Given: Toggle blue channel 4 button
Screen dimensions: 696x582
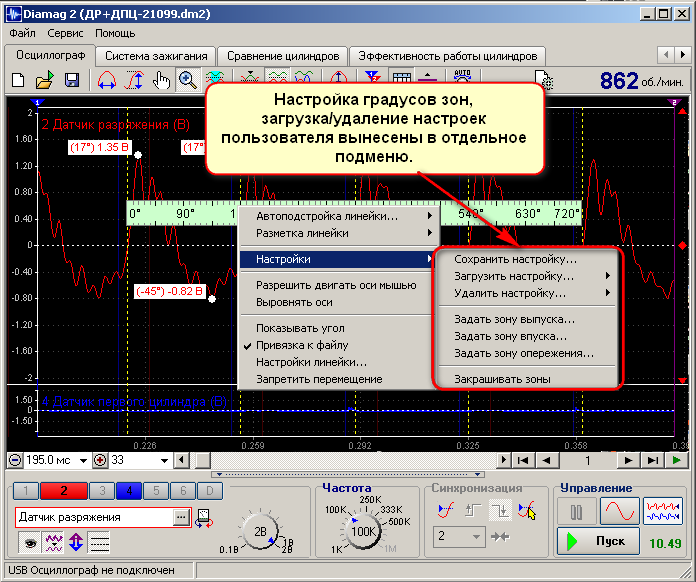Looking at the screenshot, I should click(129, 491).
